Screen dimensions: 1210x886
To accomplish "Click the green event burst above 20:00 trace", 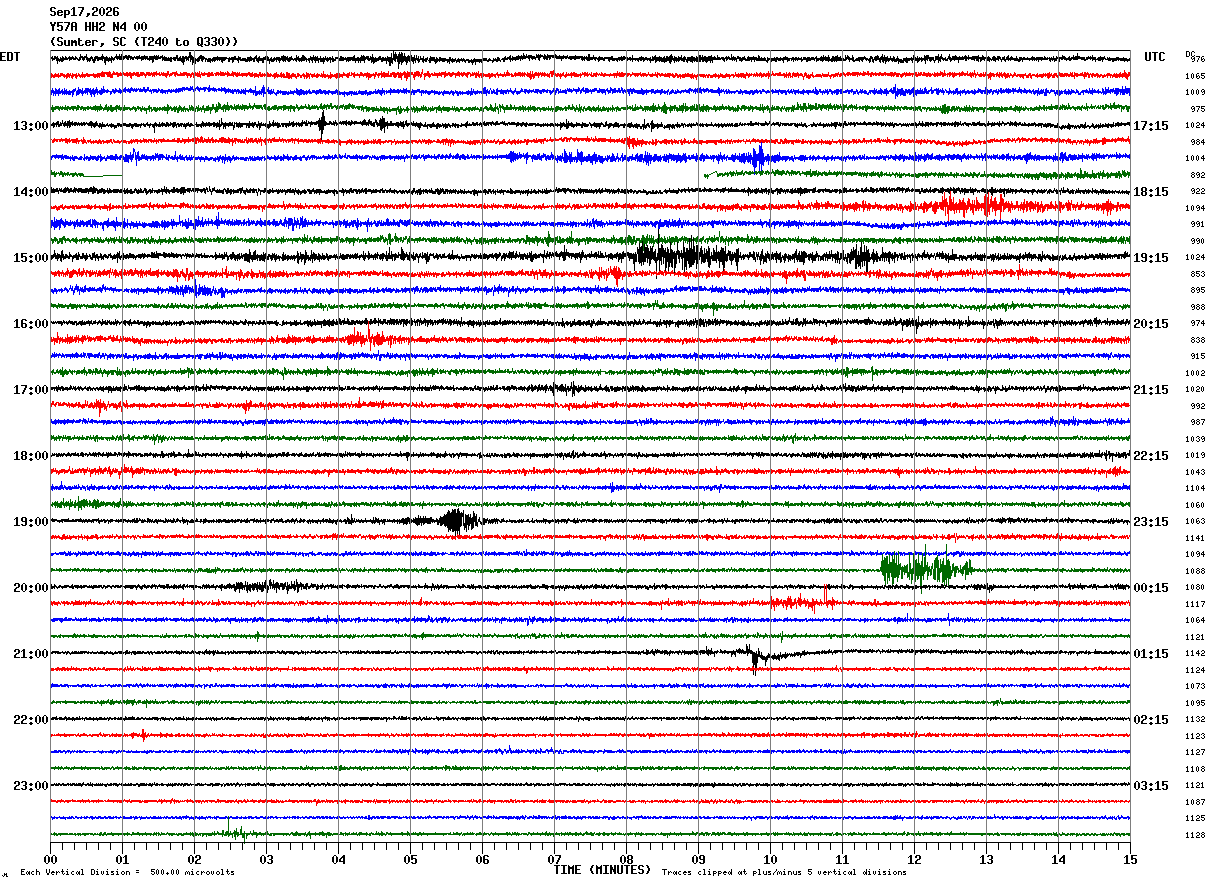I will 925,568.
